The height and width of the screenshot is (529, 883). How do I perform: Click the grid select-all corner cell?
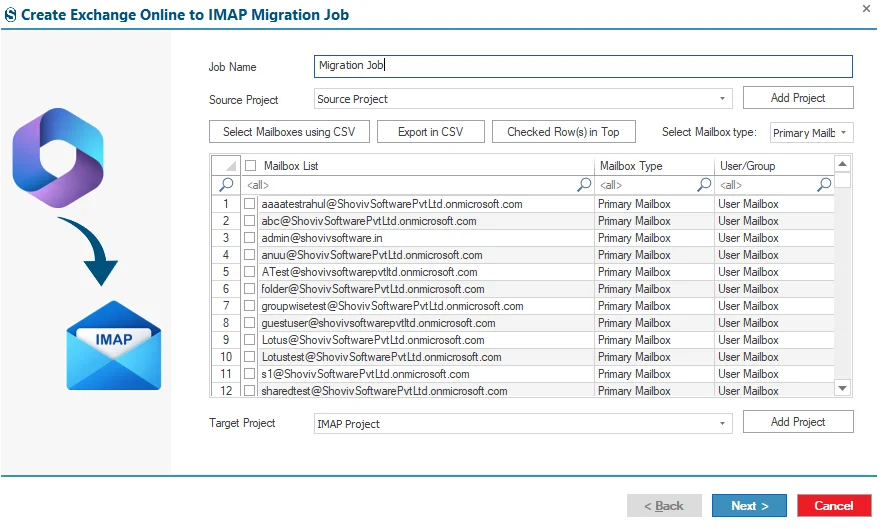226,166
